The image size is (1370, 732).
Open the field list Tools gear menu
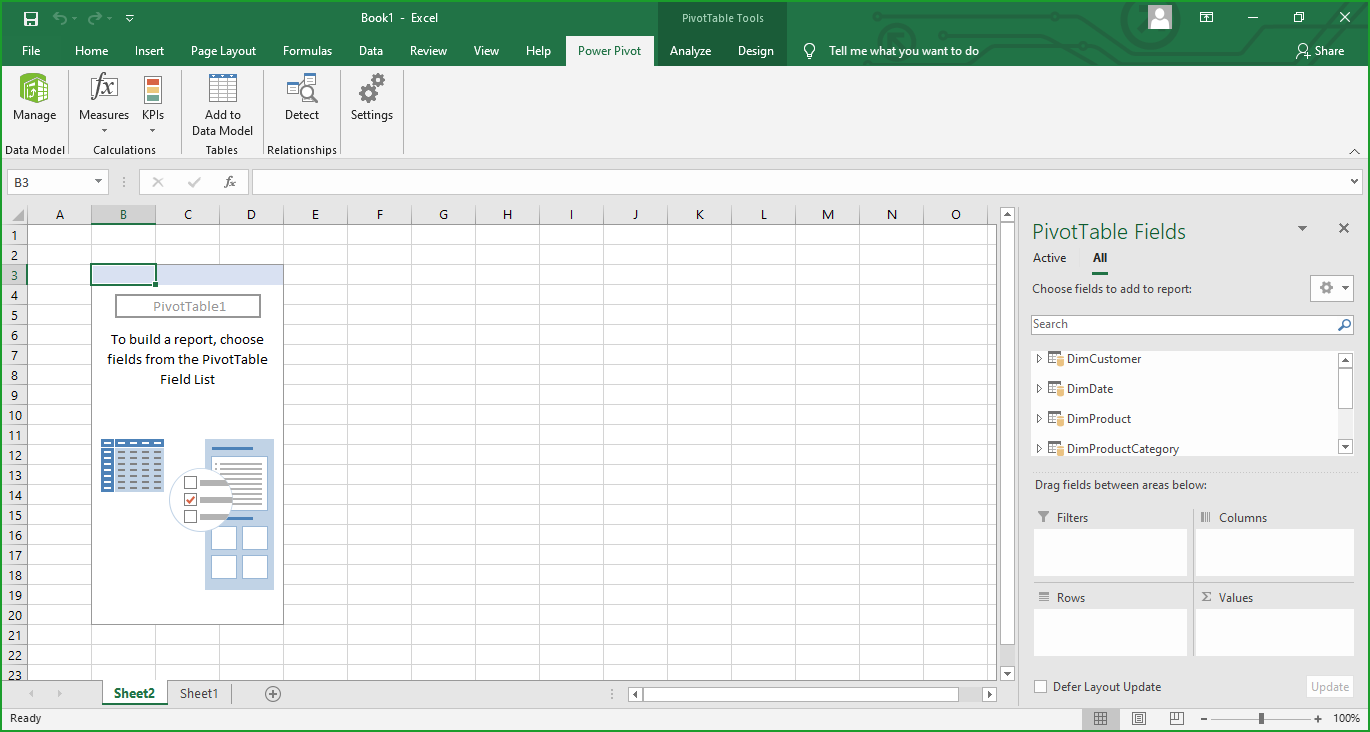(1332, 288)
